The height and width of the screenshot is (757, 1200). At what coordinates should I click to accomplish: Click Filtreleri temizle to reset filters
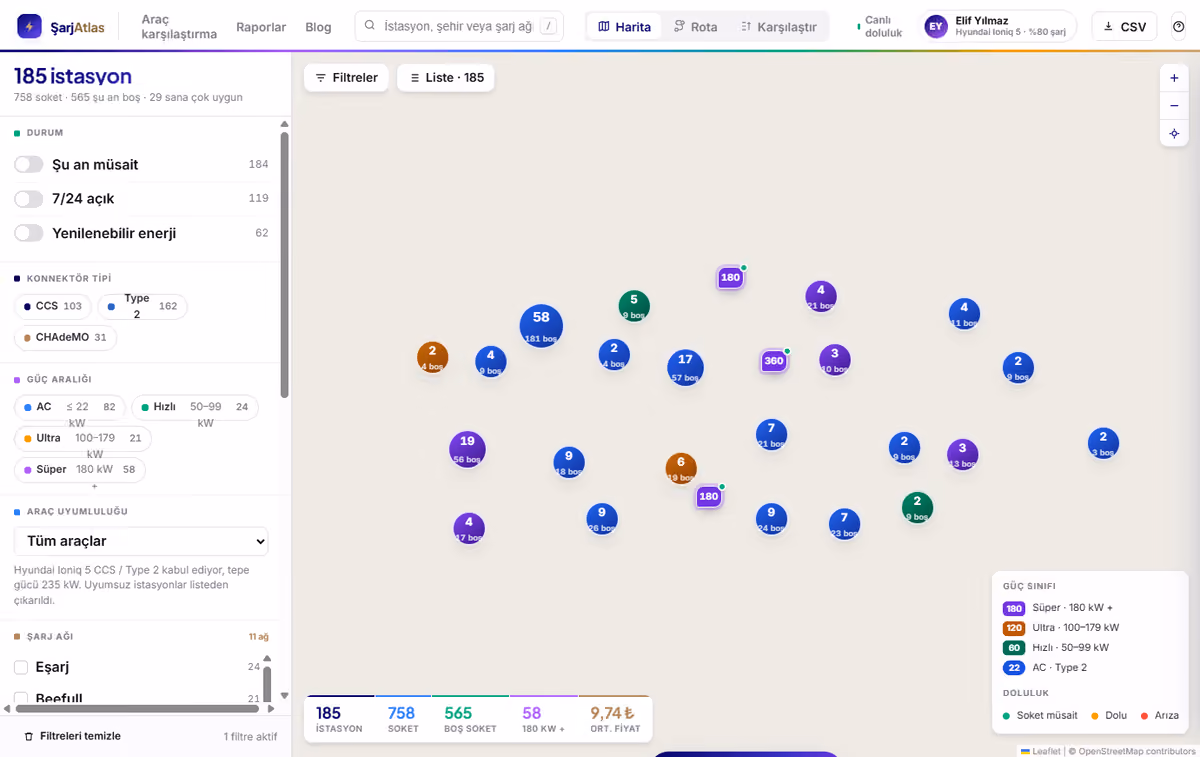[x=72, y=736]
